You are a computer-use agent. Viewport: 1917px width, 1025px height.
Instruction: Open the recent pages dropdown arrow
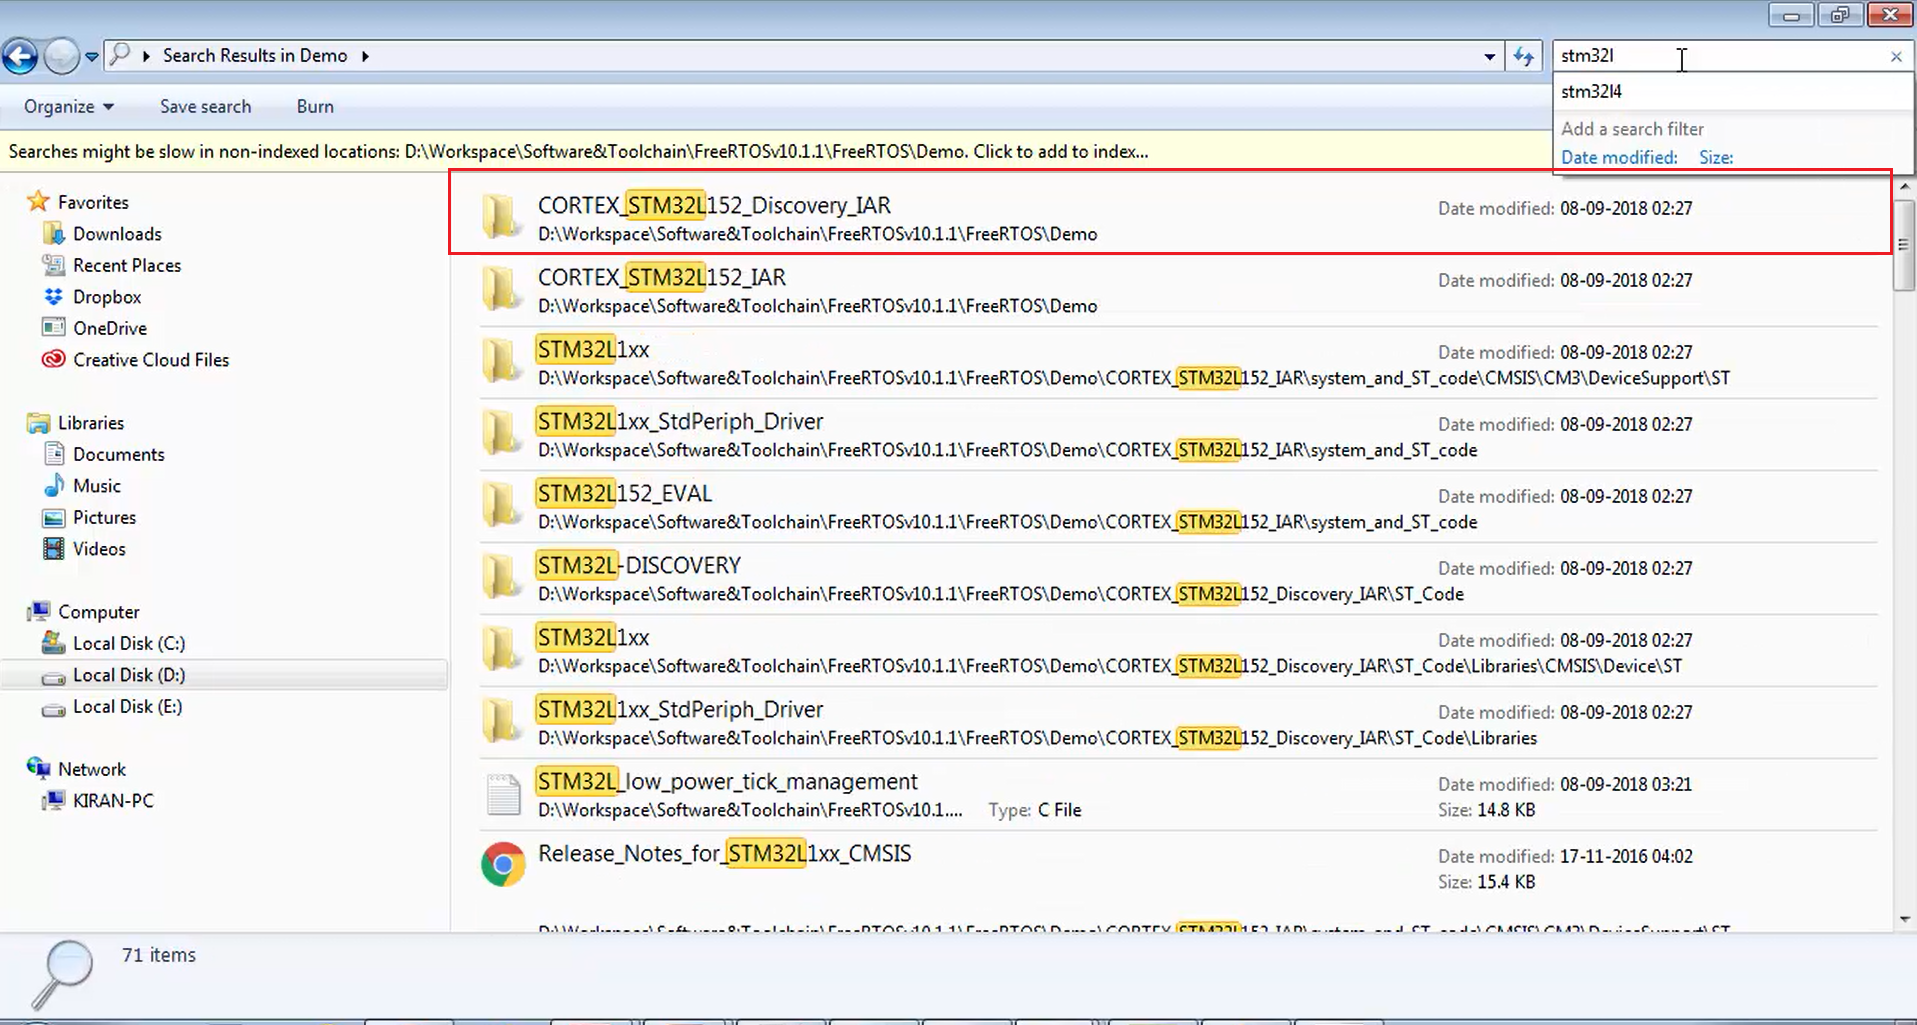[x=92, y=57]
